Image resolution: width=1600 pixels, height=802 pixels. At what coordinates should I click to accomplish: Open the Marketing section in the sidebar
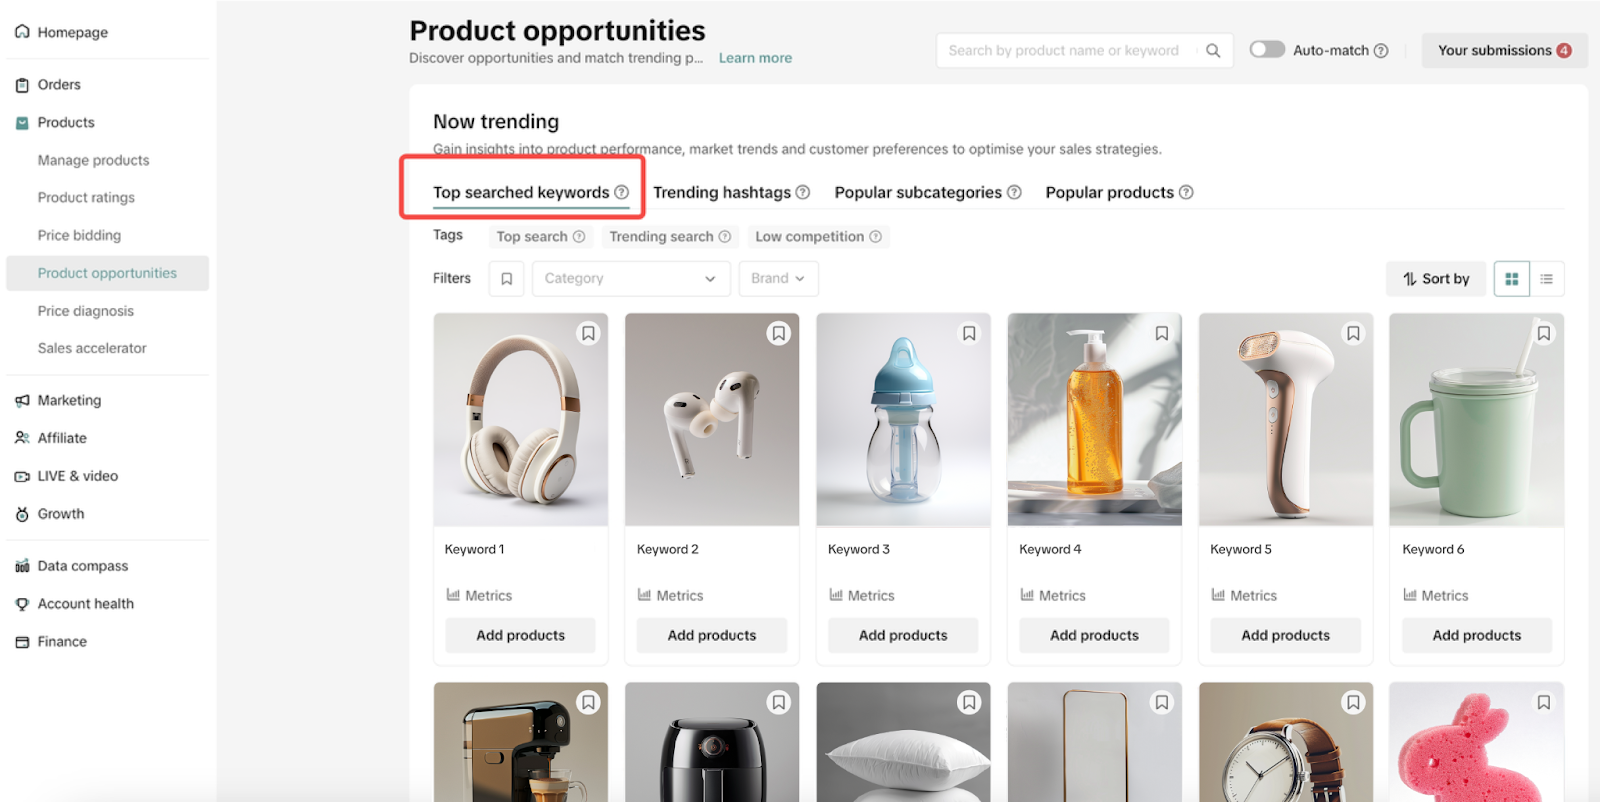tap(69, 399)
